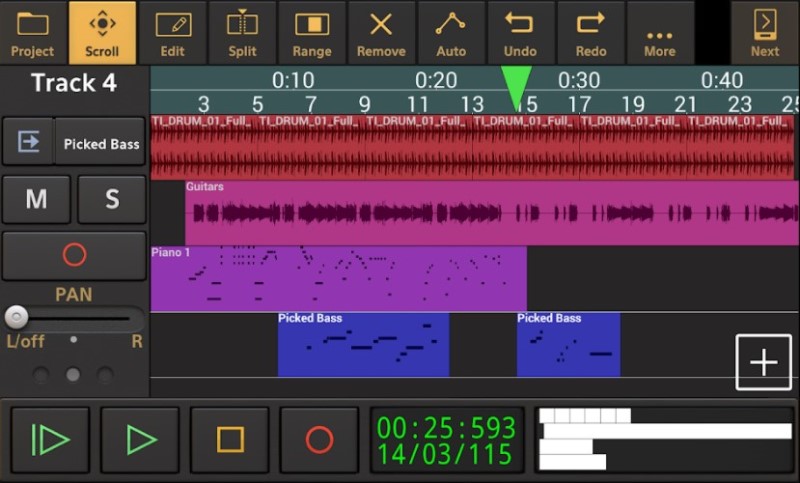Solo Track 4 with S button
800x483 pixels.
[x=112, y=199]
